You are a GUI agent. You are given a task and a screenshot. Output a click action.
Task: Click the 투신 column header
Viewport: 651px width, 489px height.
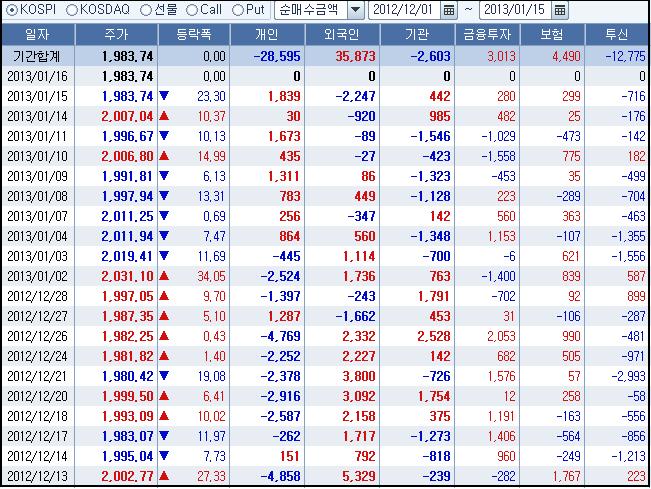click(x=617, y=34)
